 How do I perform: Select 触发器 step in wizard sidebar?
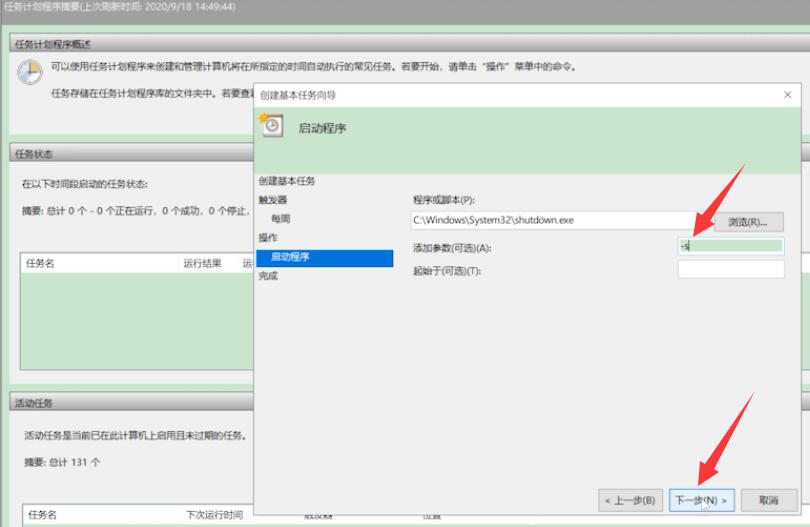(273, 200)
